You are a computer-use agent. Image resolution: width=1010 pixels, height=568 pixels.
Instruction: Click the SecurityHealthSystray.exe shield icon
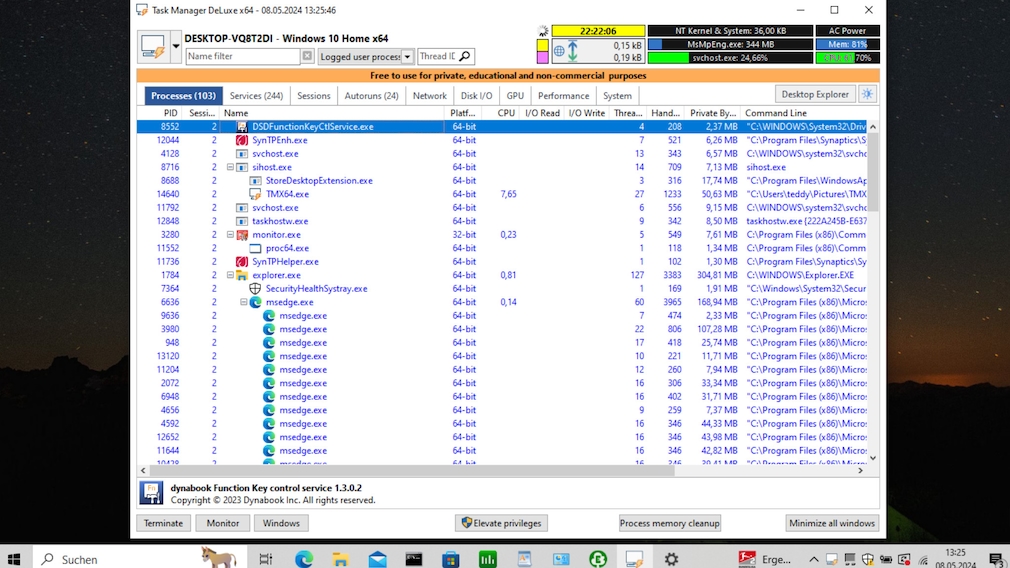[x=256, y=289]
